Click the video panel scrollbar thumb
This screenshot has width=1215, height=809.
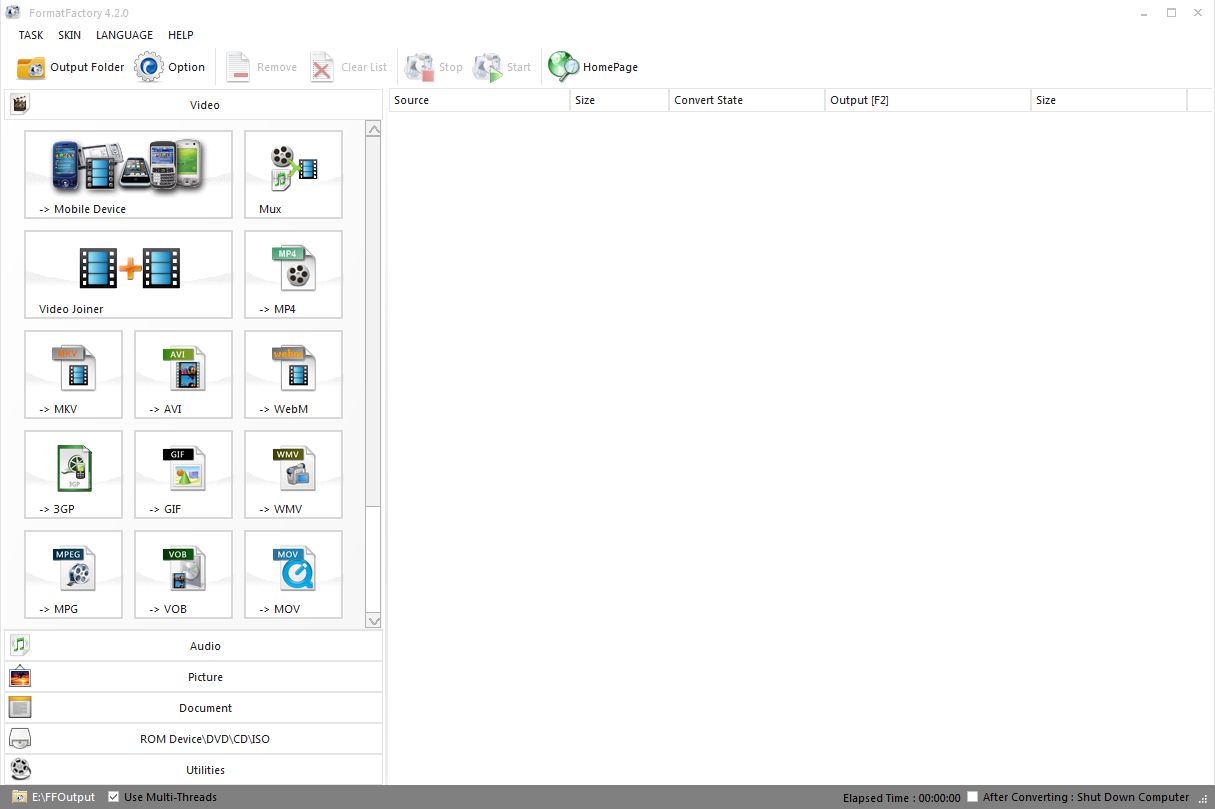click(x=374, y=321)
